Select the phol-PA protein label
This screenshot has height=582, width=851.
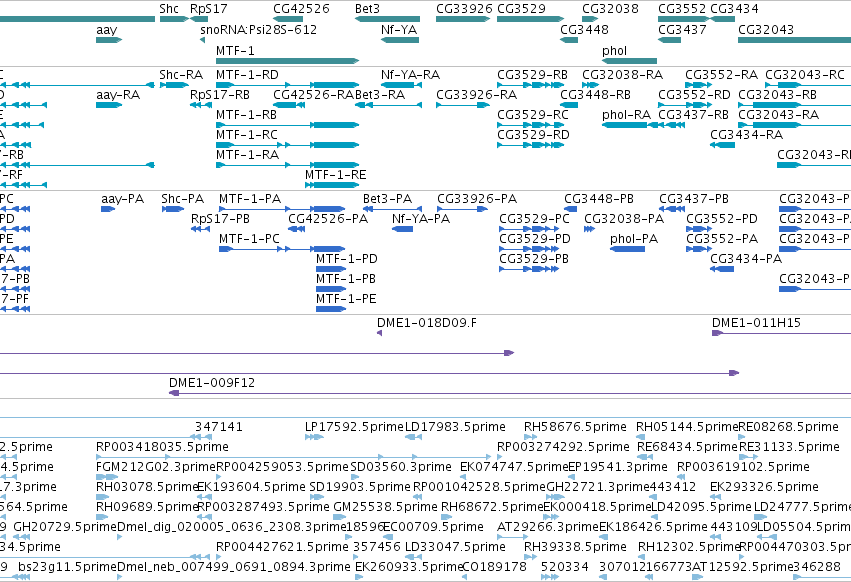click(x=634, y=238)
